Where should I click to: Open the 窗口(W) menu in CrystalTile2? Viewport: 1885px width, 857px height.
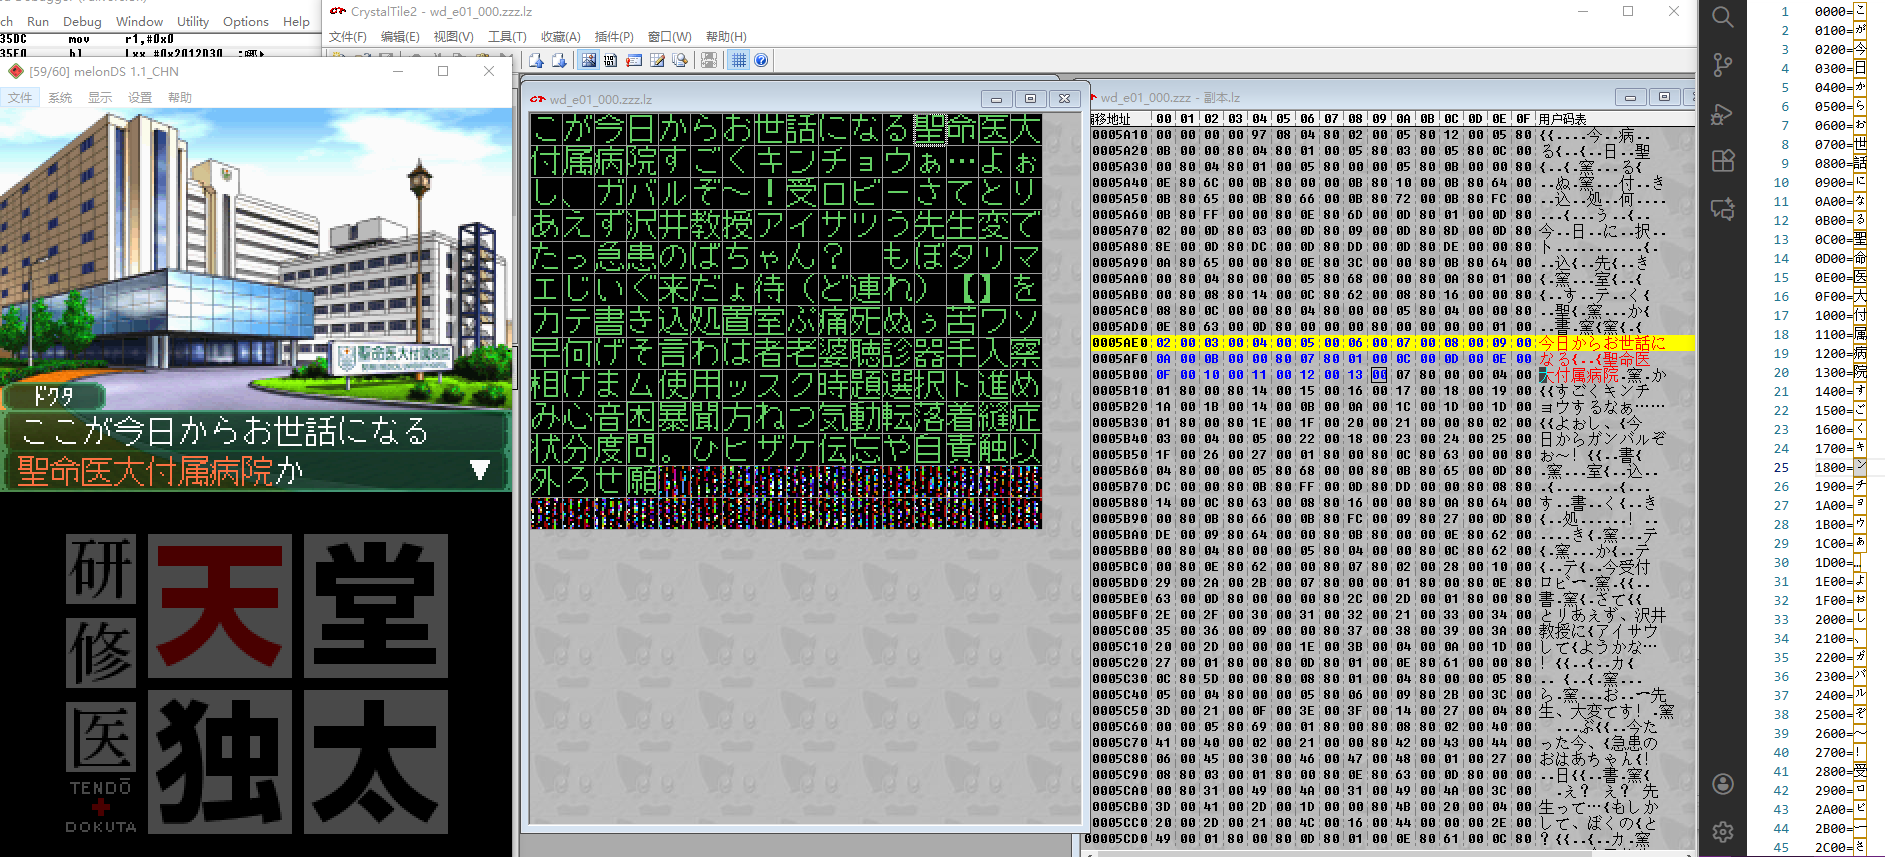pyautogui.click(x=669, y=37)
